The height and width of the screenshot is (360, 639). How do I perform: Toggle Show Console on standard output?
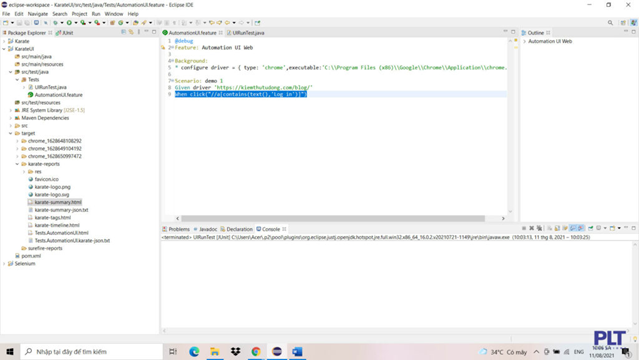click(573, 228)
